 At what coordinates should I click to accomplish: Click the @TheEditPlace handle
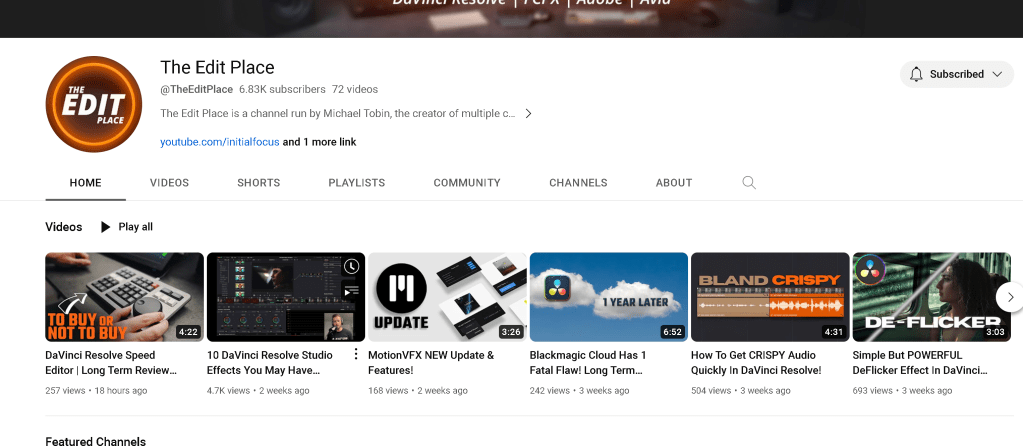pyautogui.click(x=196, y=89)
